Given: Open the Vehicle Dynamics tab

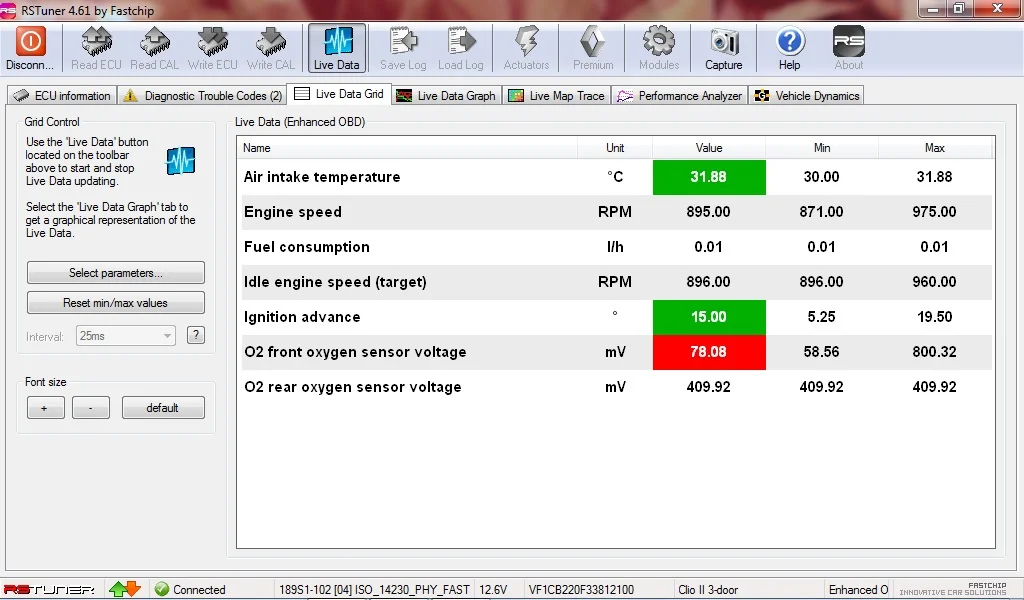Looking at the screenshot, I should point(807,95).
